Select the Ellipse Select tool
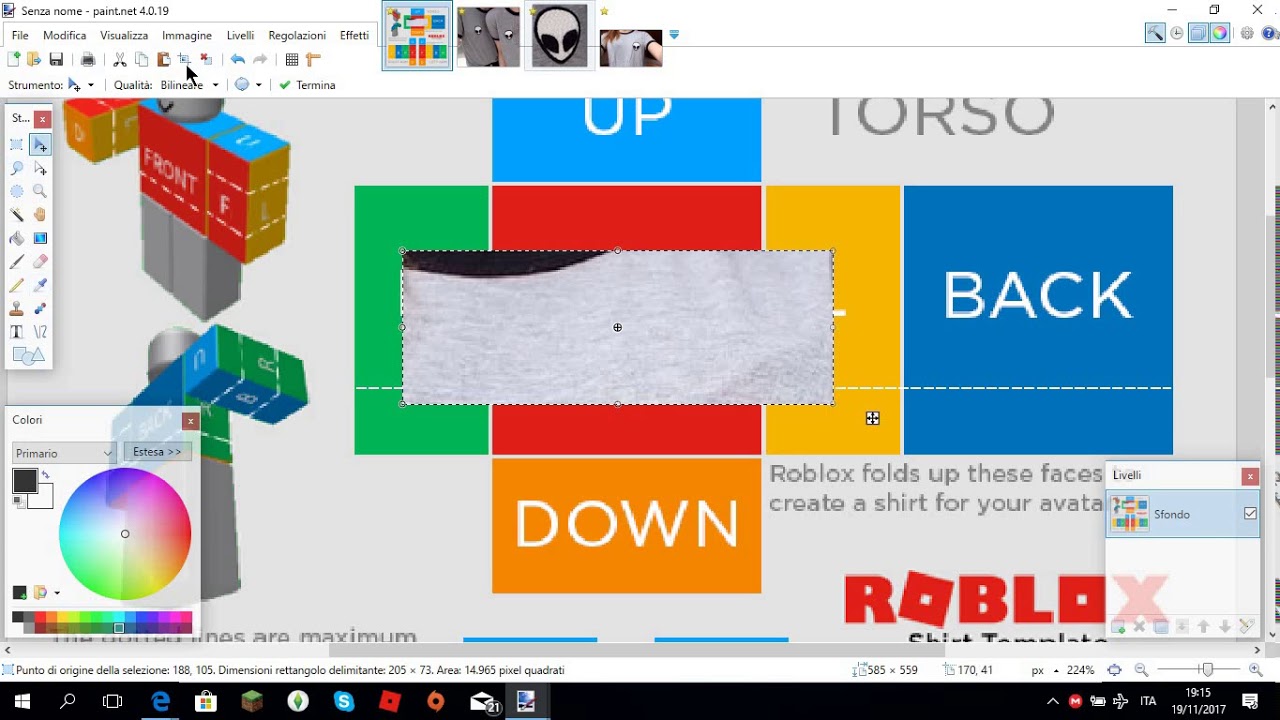This screenshot has height=720, width=1280. coord(17,191)
